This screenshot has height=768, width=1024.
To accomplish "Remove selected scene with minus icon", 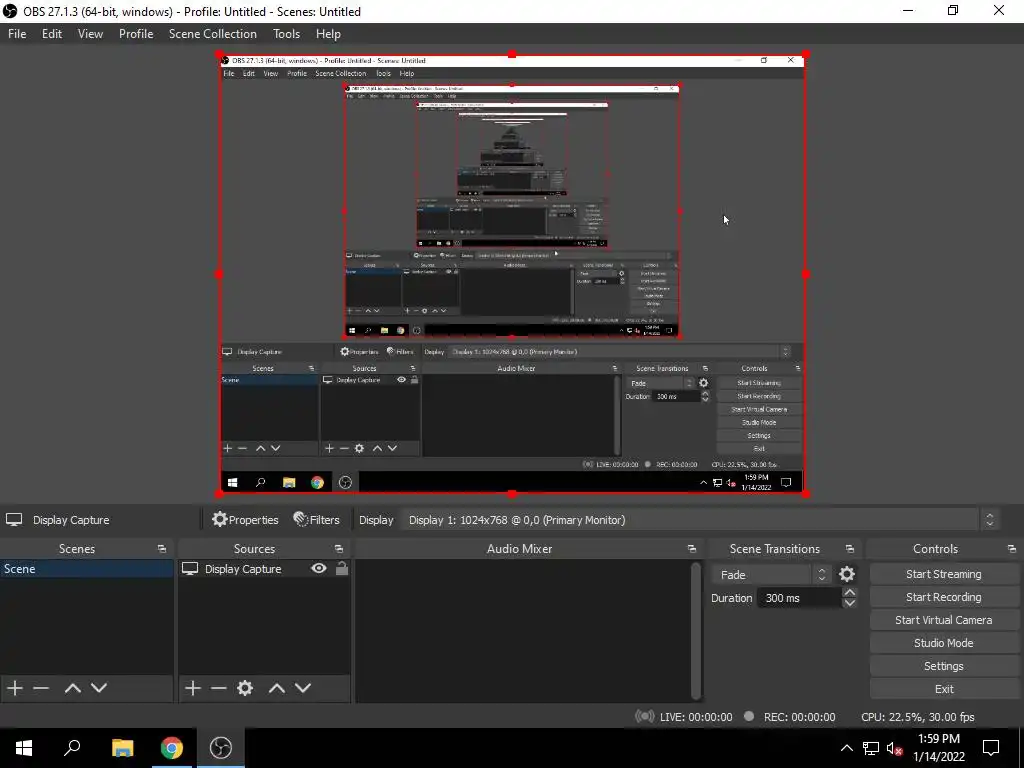I will [x=41, y=688].
